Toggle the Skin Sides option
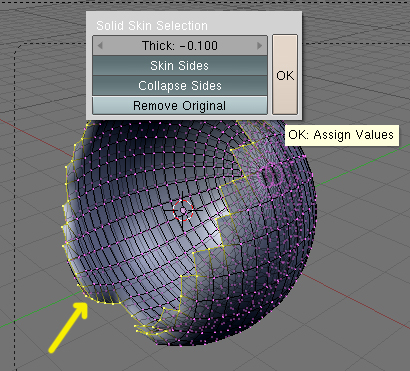This screenshot has width=410, height=371. coord(180,66)
